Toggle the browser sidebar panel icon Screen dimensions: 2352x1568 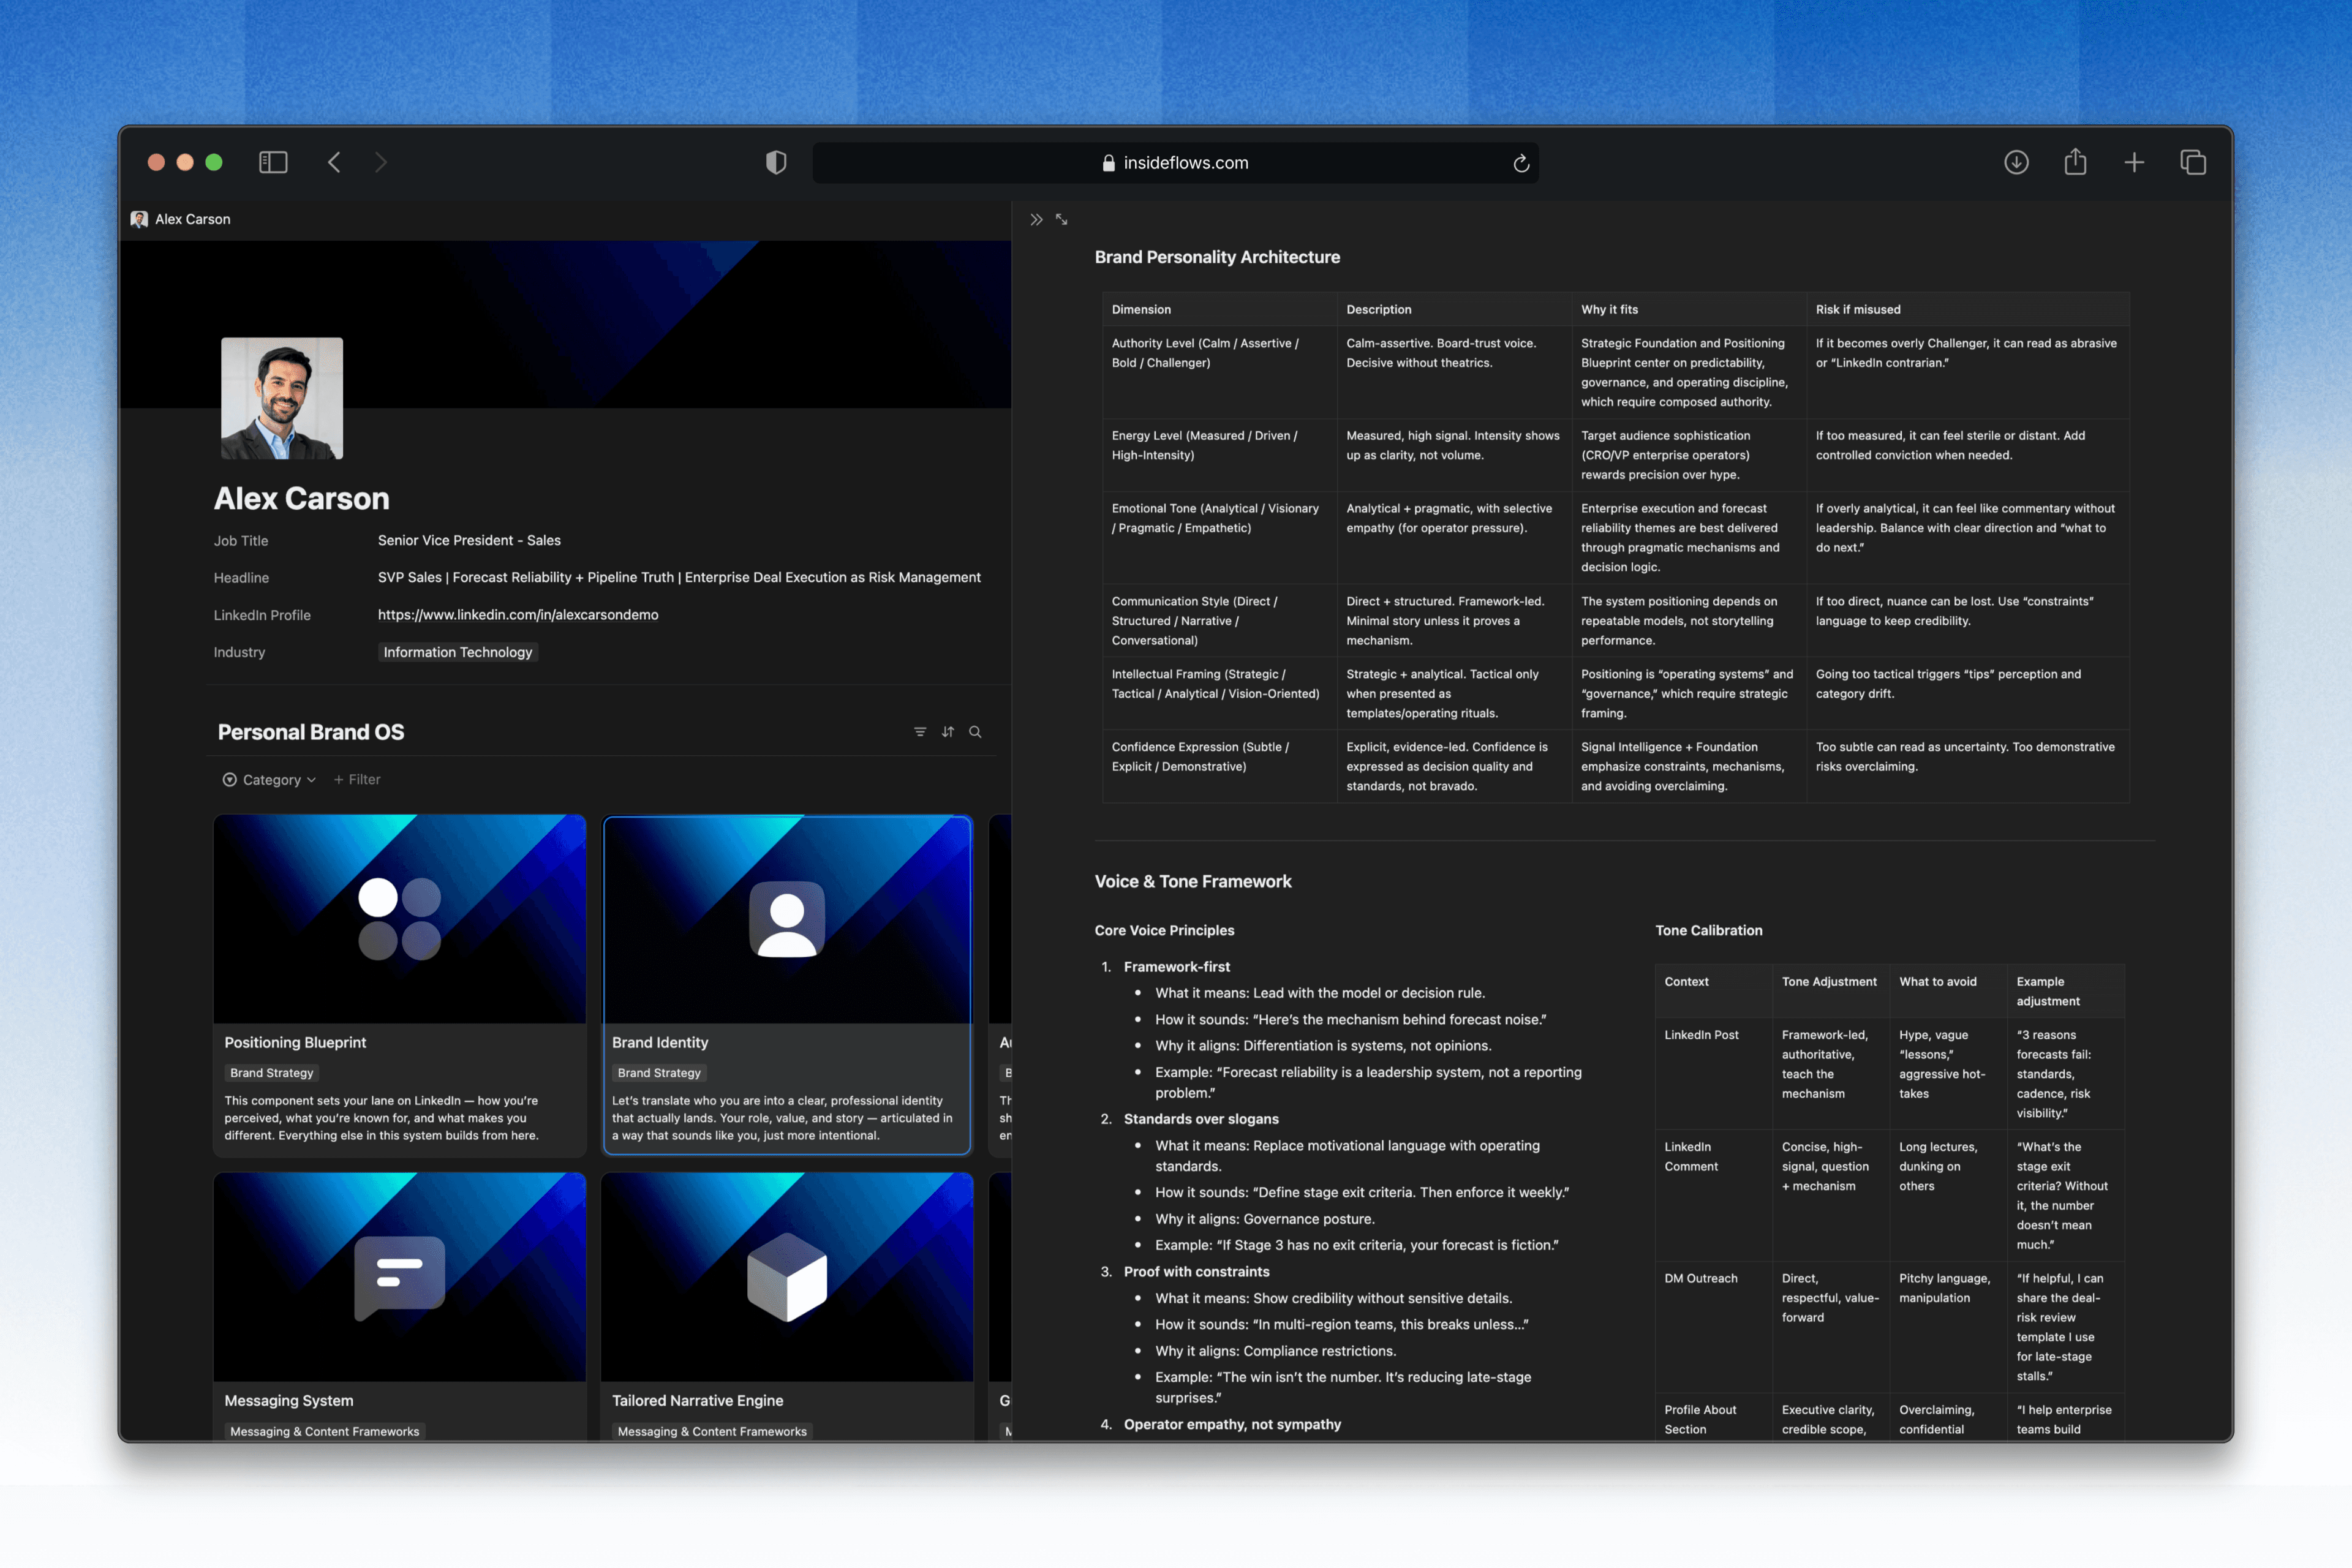[273, 162]
